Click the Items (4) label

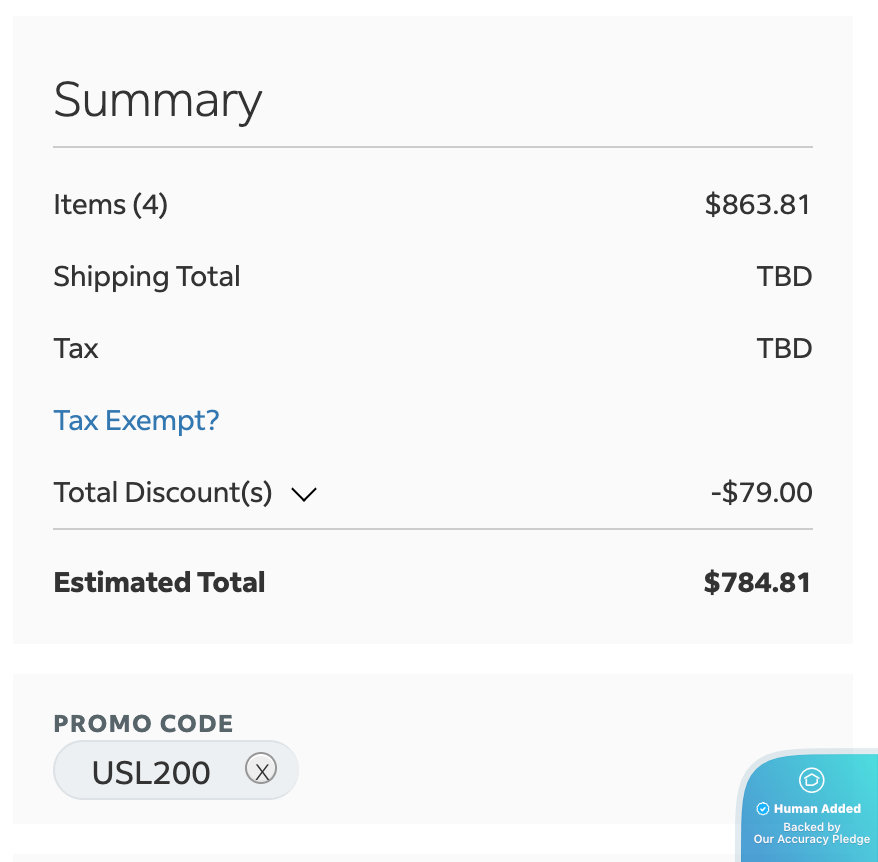coord(110,205)
